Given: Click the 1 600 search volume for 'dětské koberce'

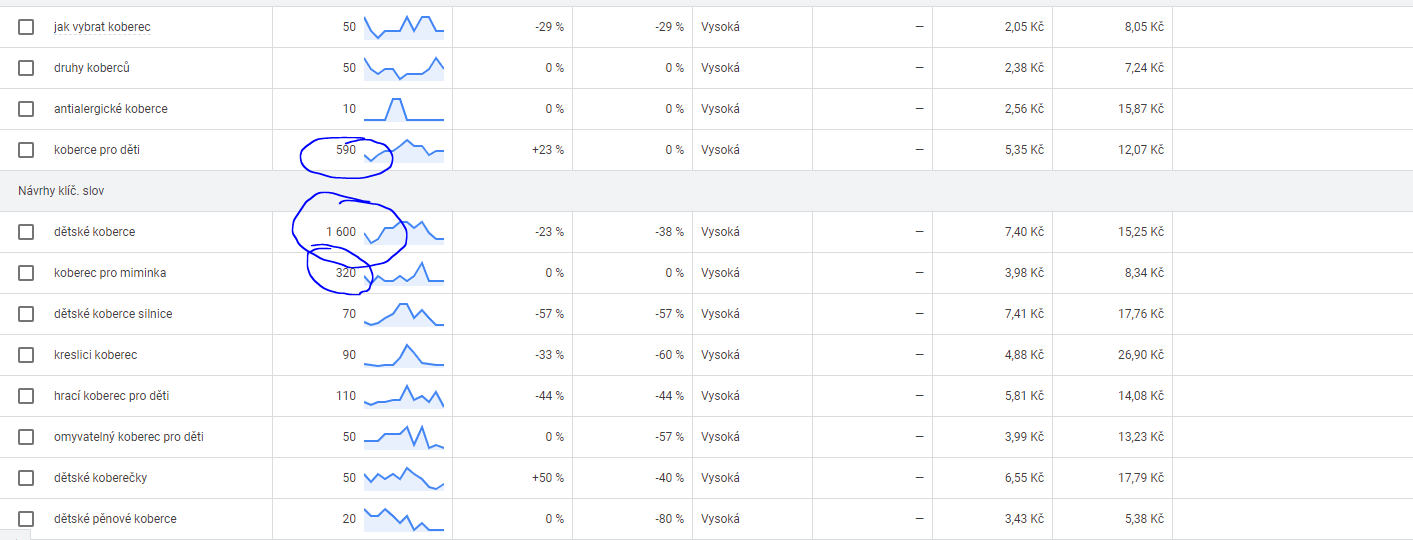Looking at the screenshot, I should click(340, 232).
